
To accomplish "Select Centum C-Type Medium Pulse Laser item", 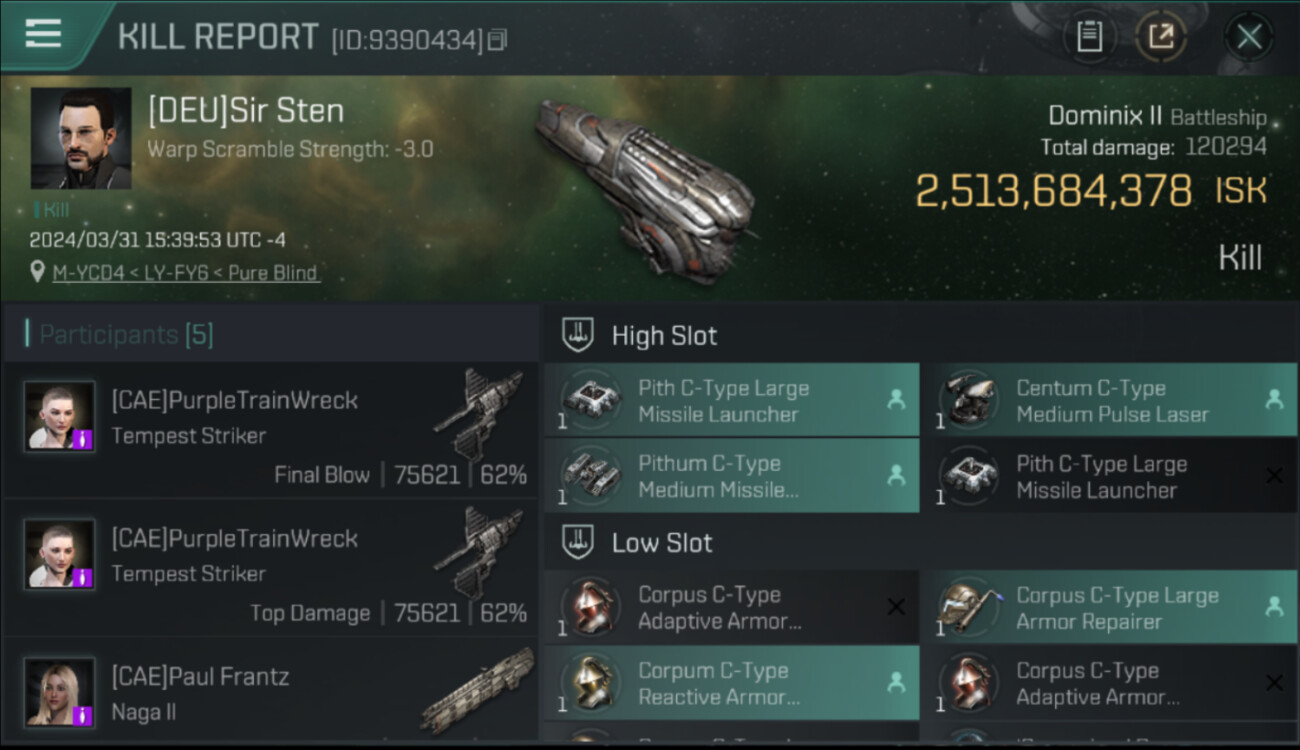I will click(1110, 401).
